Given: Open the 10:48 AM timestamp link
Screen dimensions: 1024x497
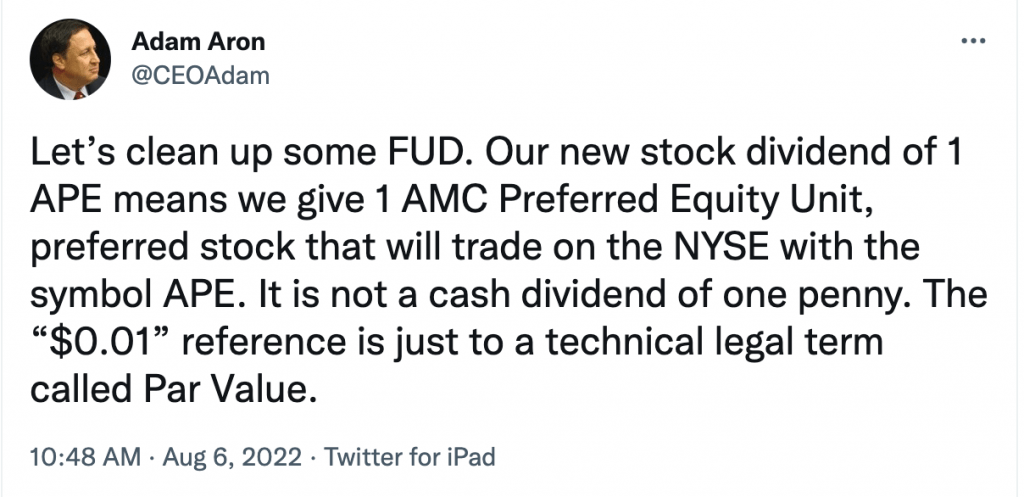Looking at the screenshot, I should (x=85, y=457).
